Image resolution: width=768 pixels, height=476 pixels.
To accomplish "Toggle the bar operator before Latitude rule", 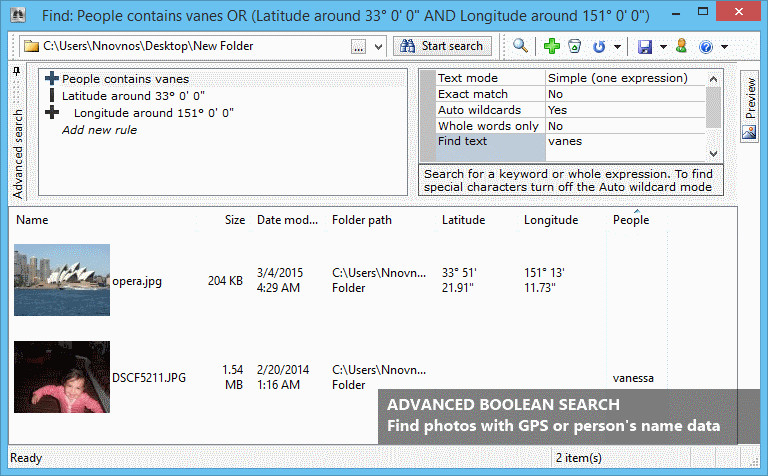I will click(52, 95).
